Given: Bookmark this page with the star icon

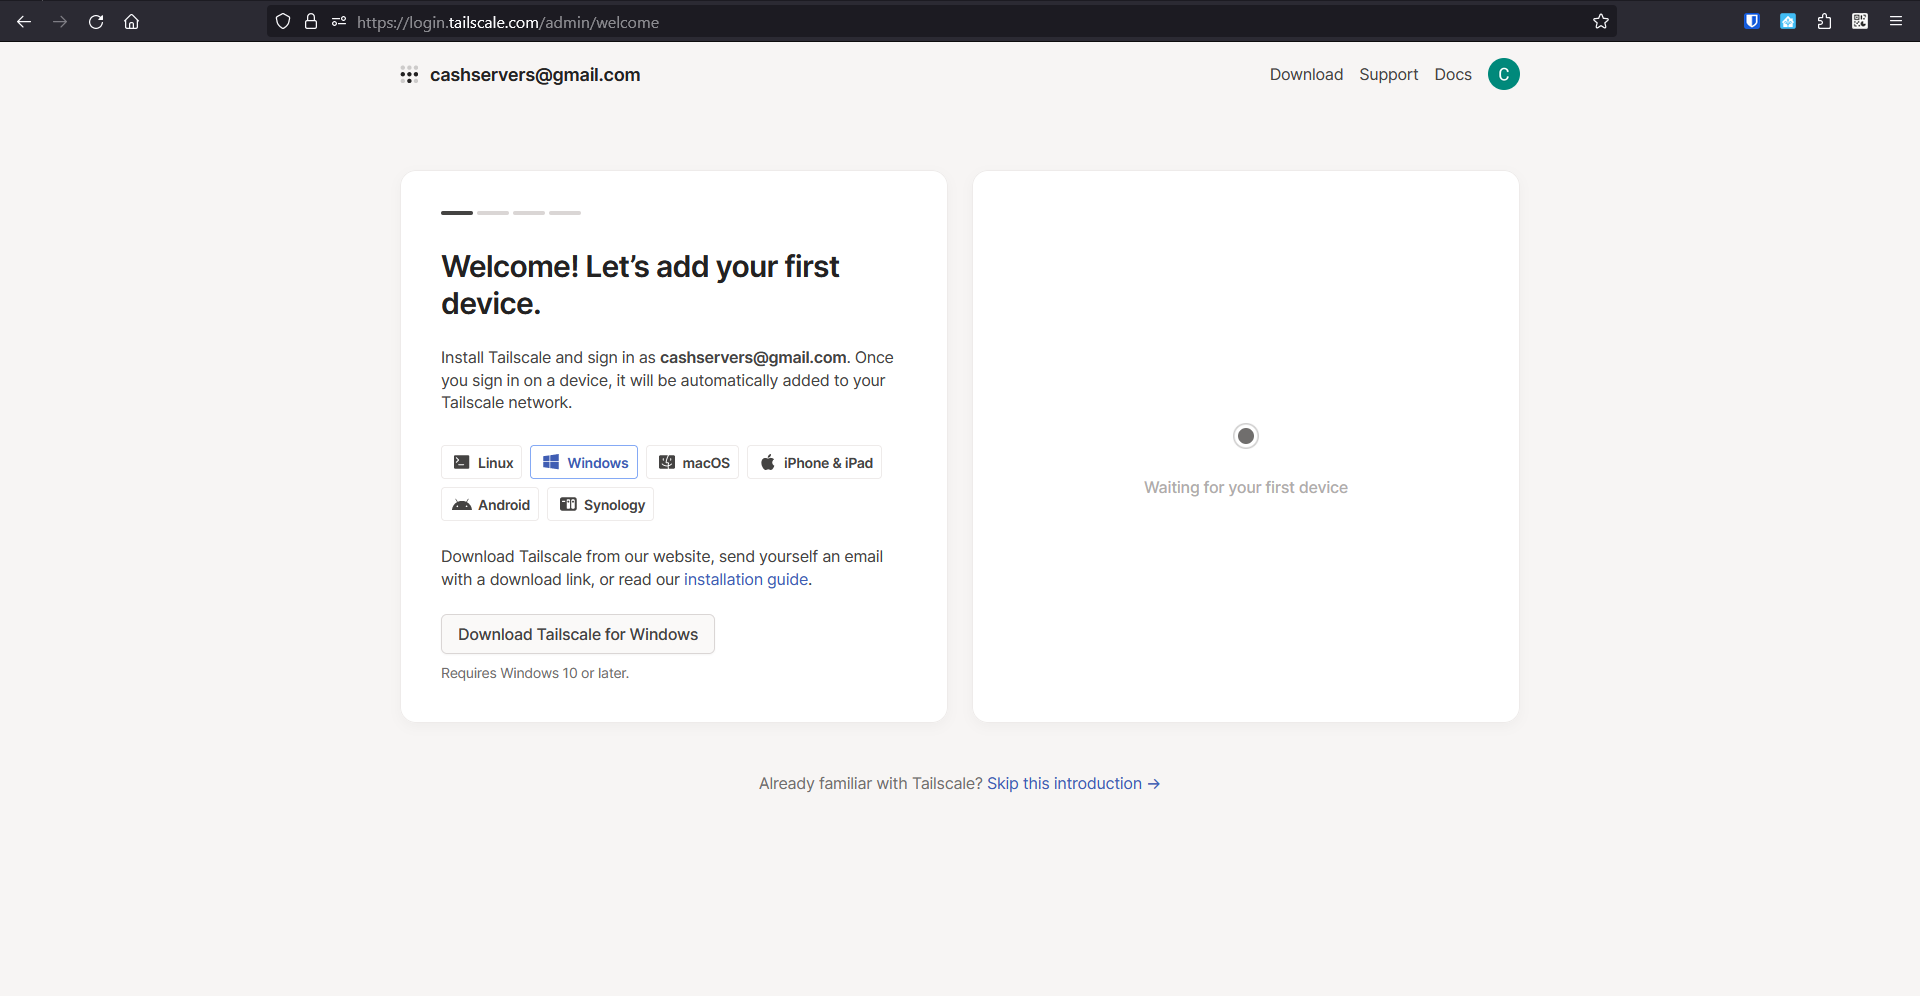Looking at the screenshot, I should (x=1600, y=22).
